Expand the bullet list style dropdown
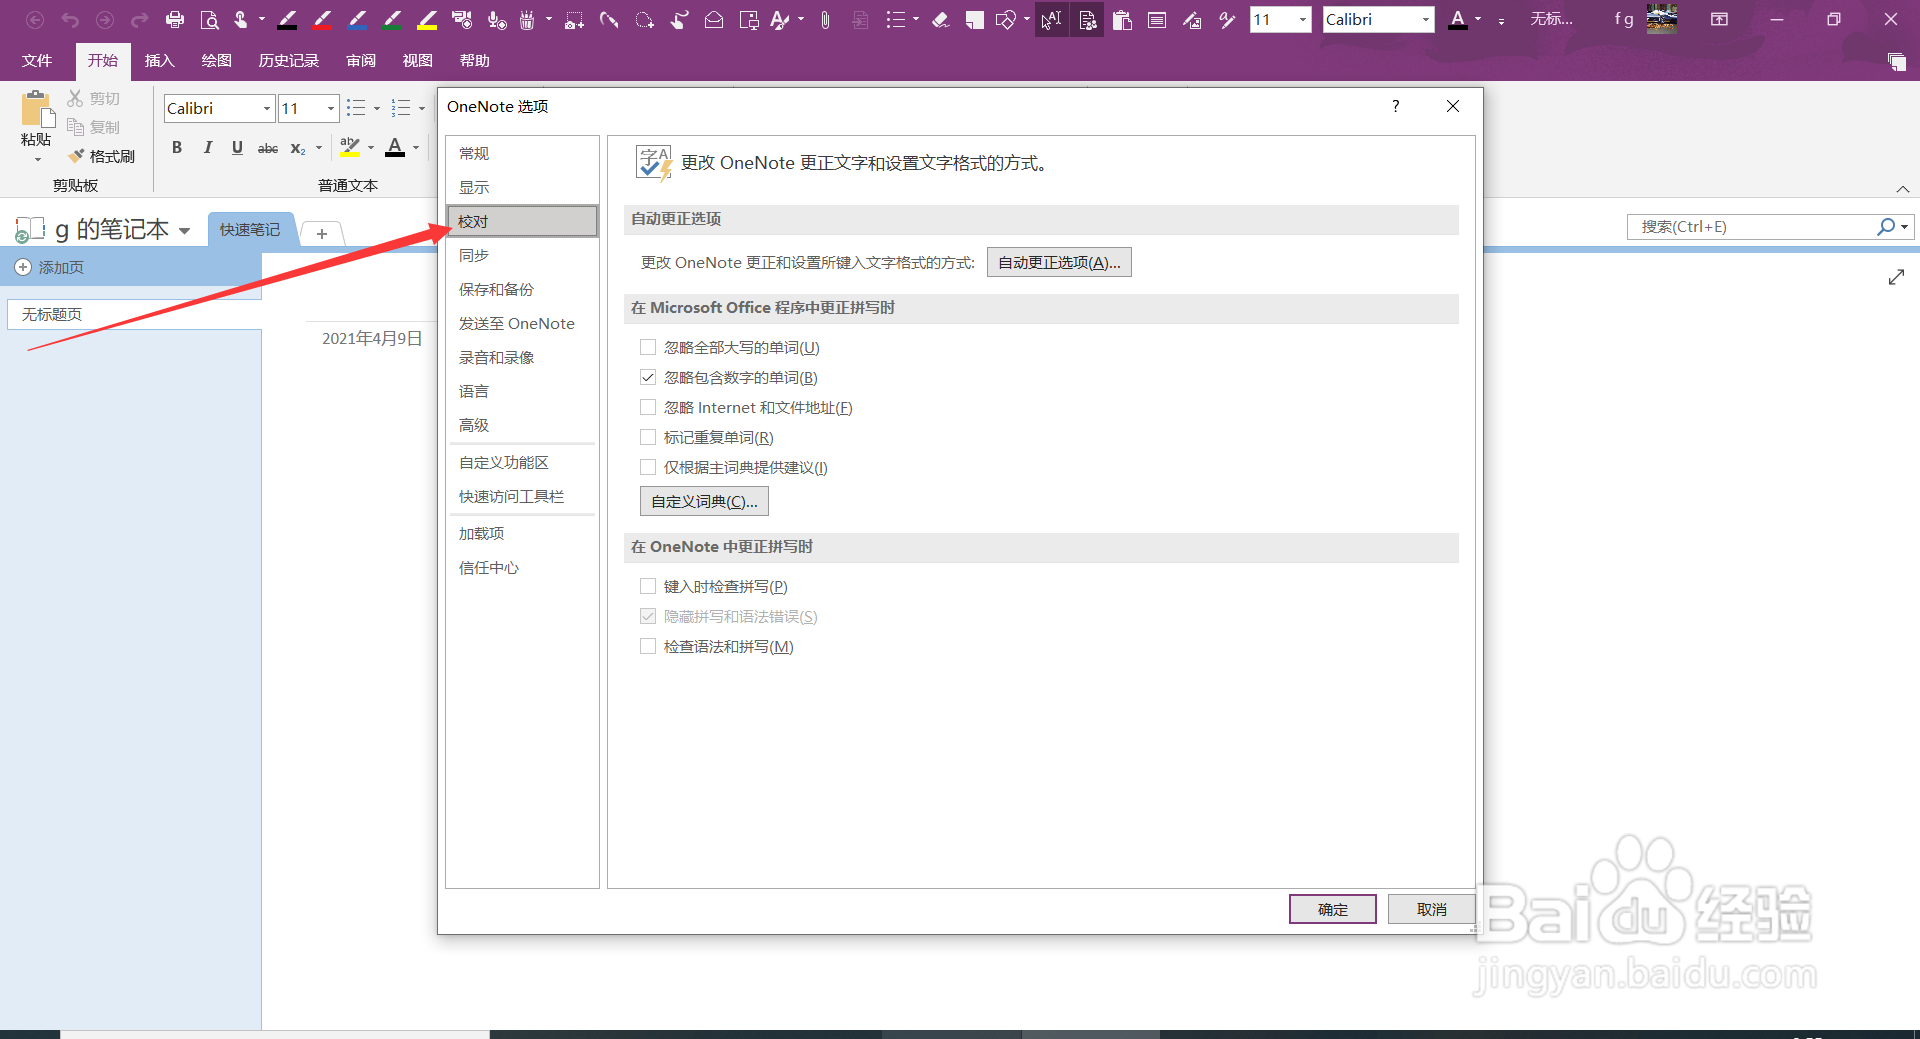This screenshot has height=1039, width=1920. pos(377,108)
